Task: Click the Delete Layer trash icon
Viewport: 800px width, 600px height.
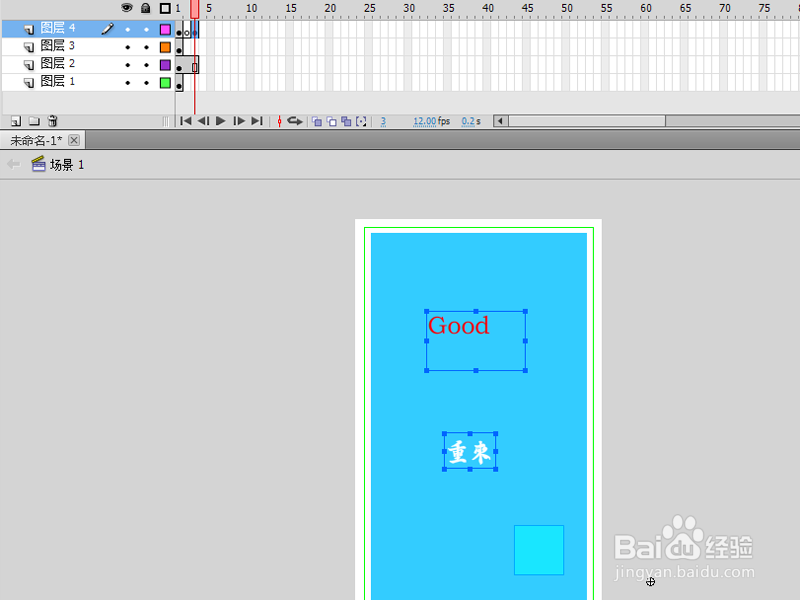Action: 52,121
